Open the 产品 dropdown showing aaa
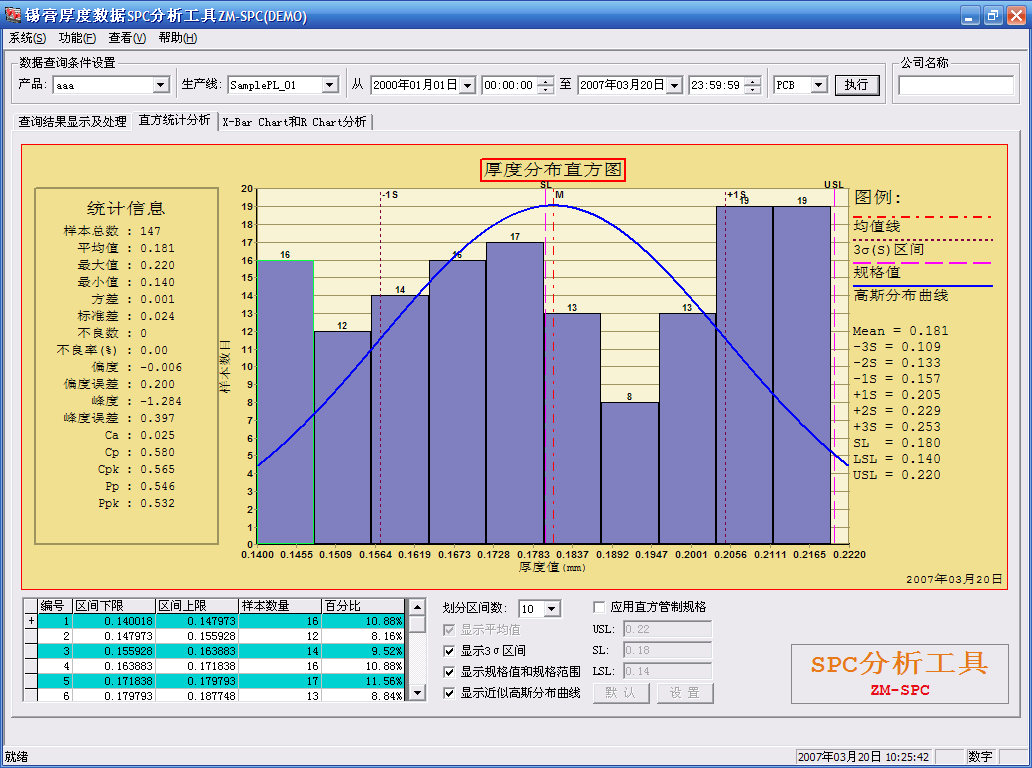This screenshot has height=768, width=1032. coord(161,86)
